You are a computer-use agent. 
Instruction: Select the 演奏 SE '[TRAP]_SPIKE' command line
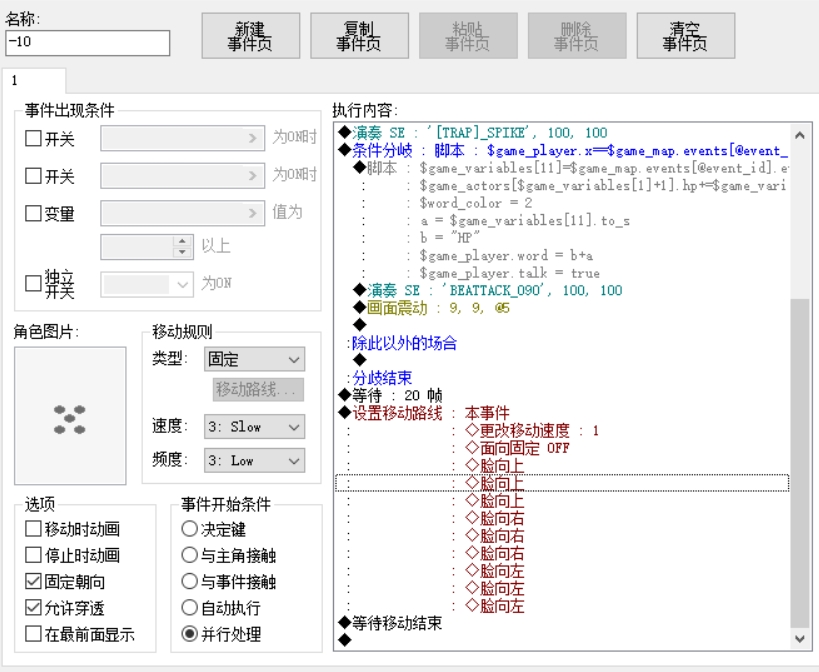[x=562, y=133]
